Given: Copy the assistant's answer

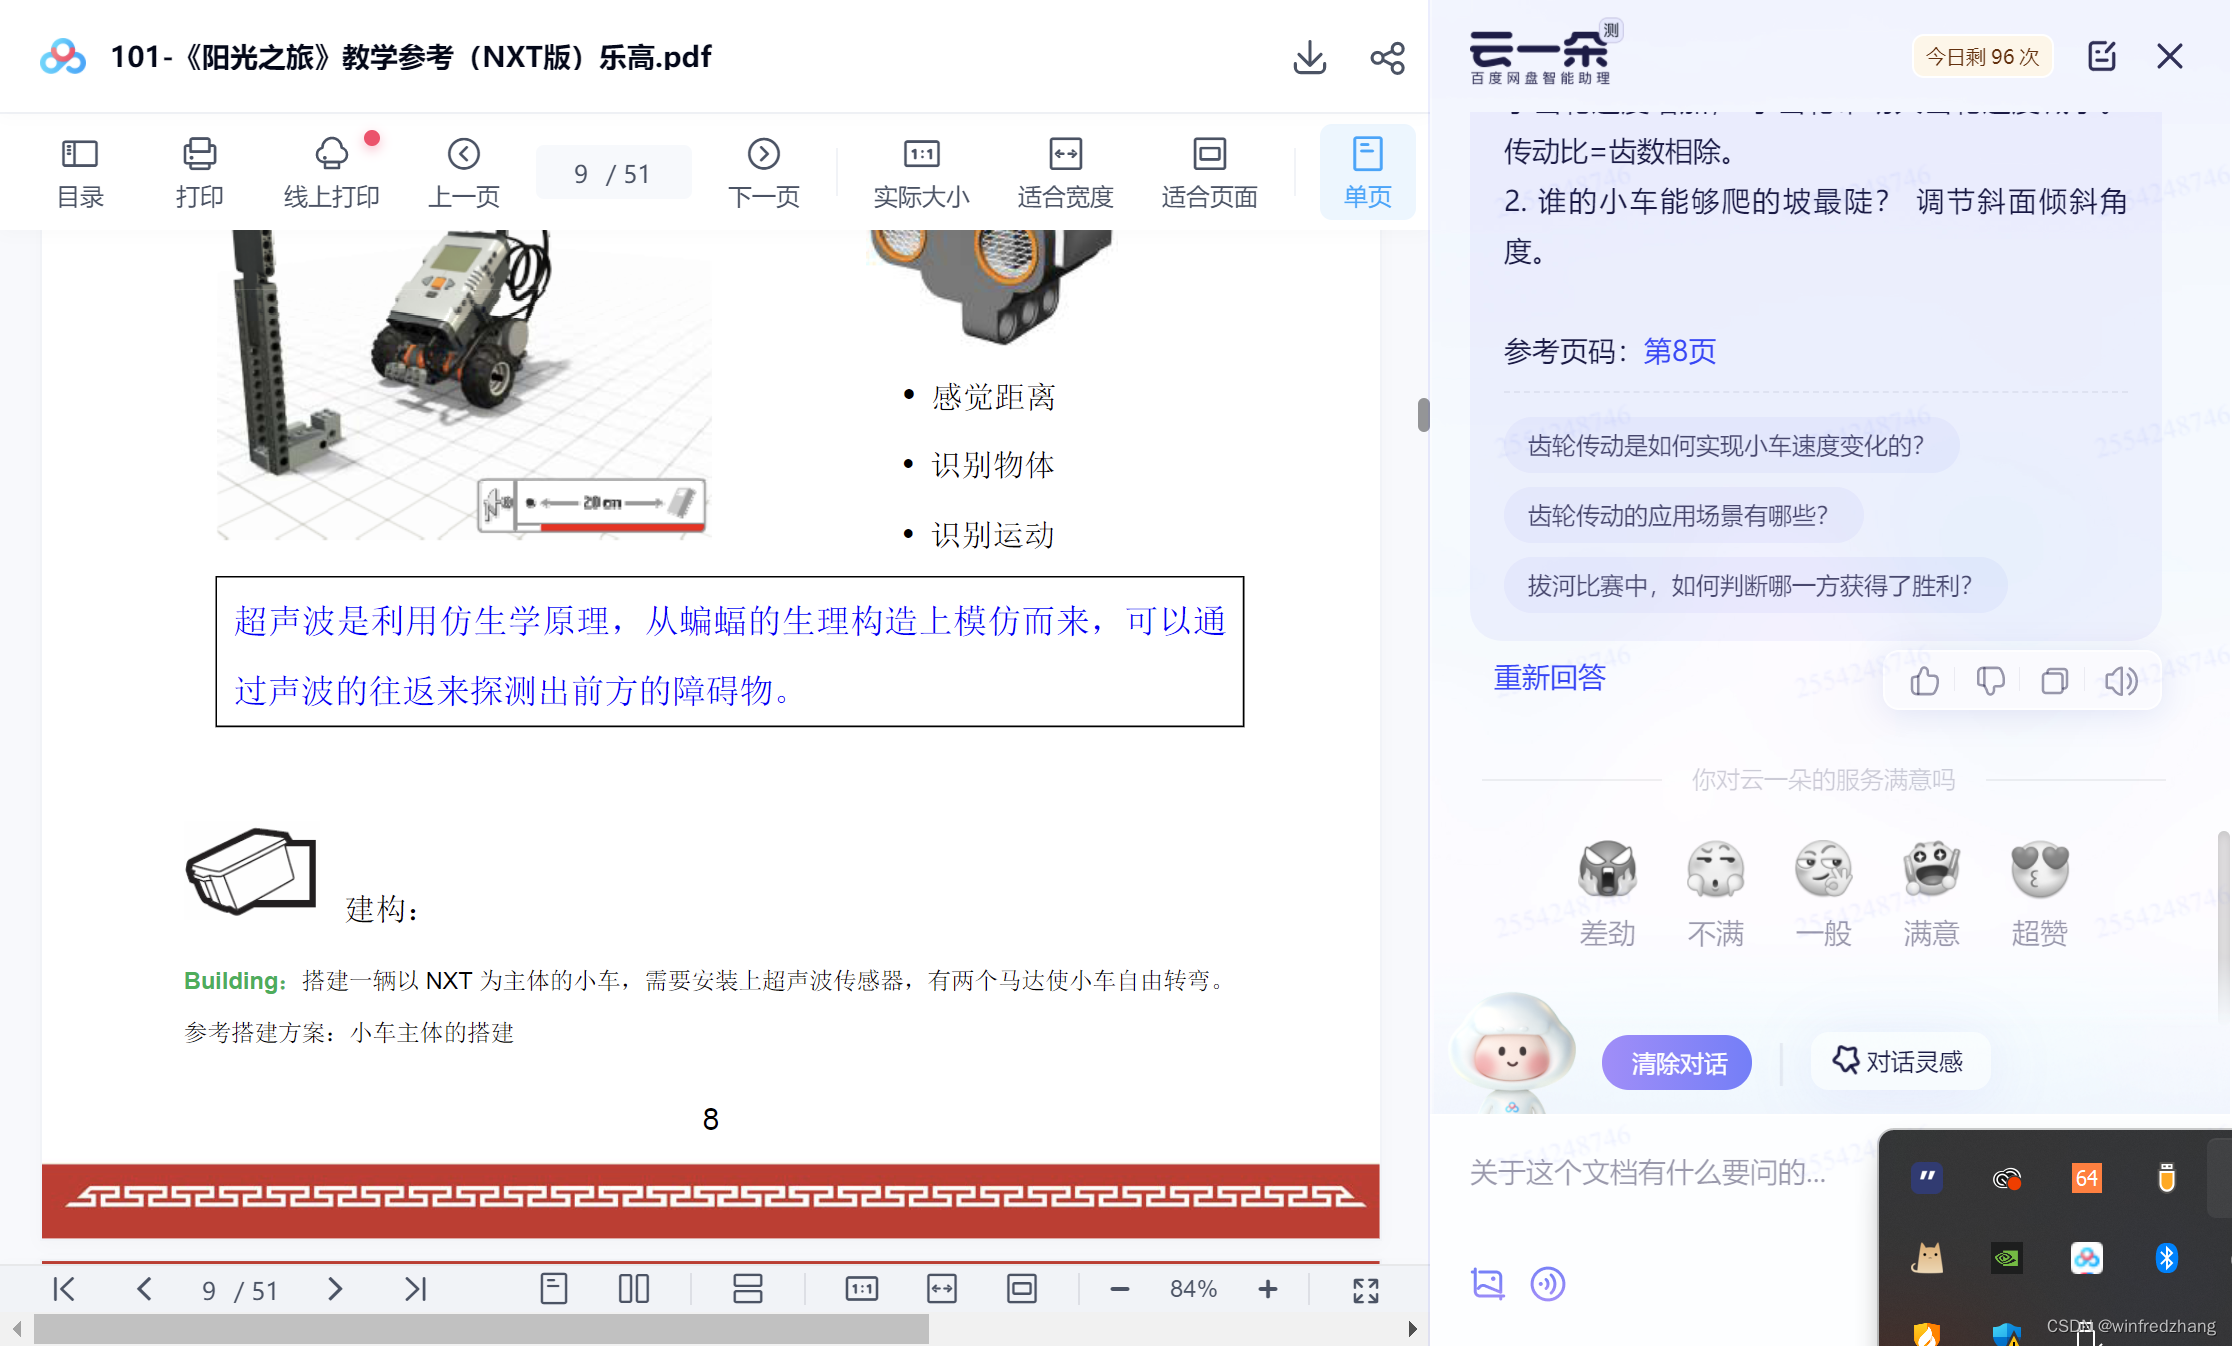Looking at the screenshot, I should [2055, 681].
